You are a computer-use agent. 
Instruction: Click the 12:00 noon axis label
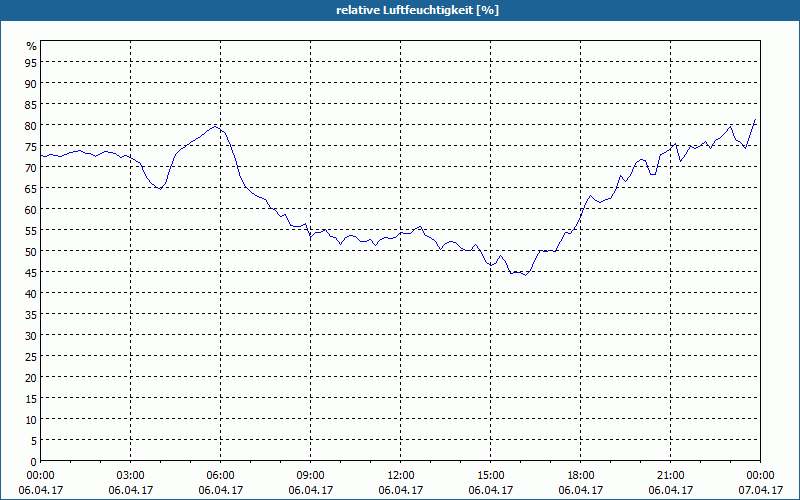[401, 476]
